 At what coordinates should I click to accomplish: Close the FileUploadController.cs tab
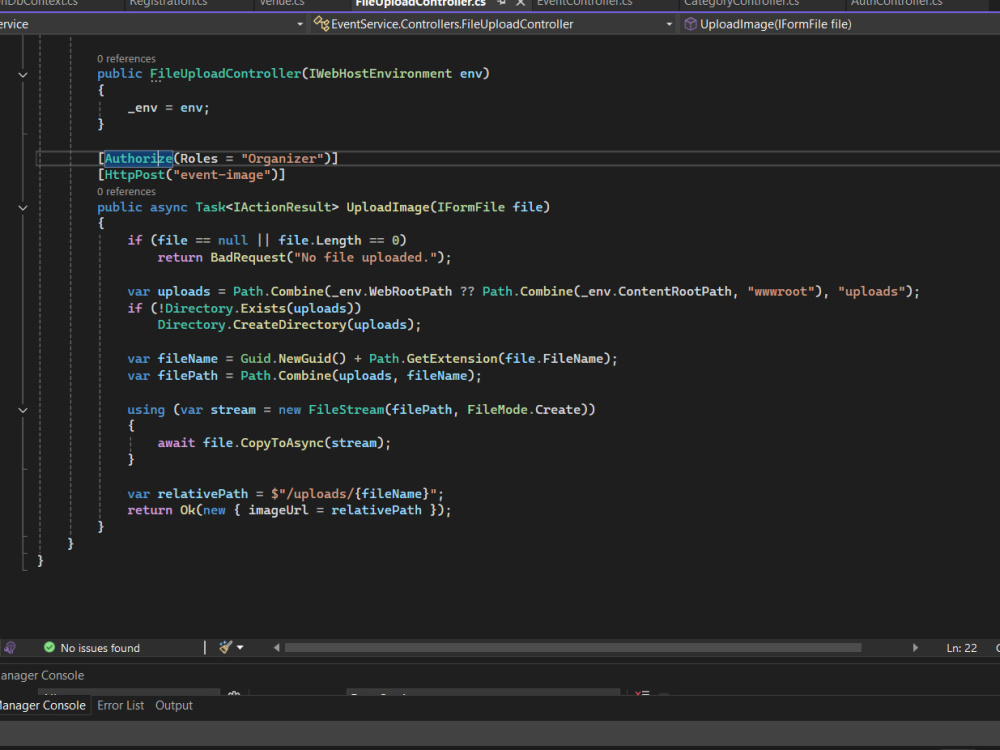click(520, 3)
